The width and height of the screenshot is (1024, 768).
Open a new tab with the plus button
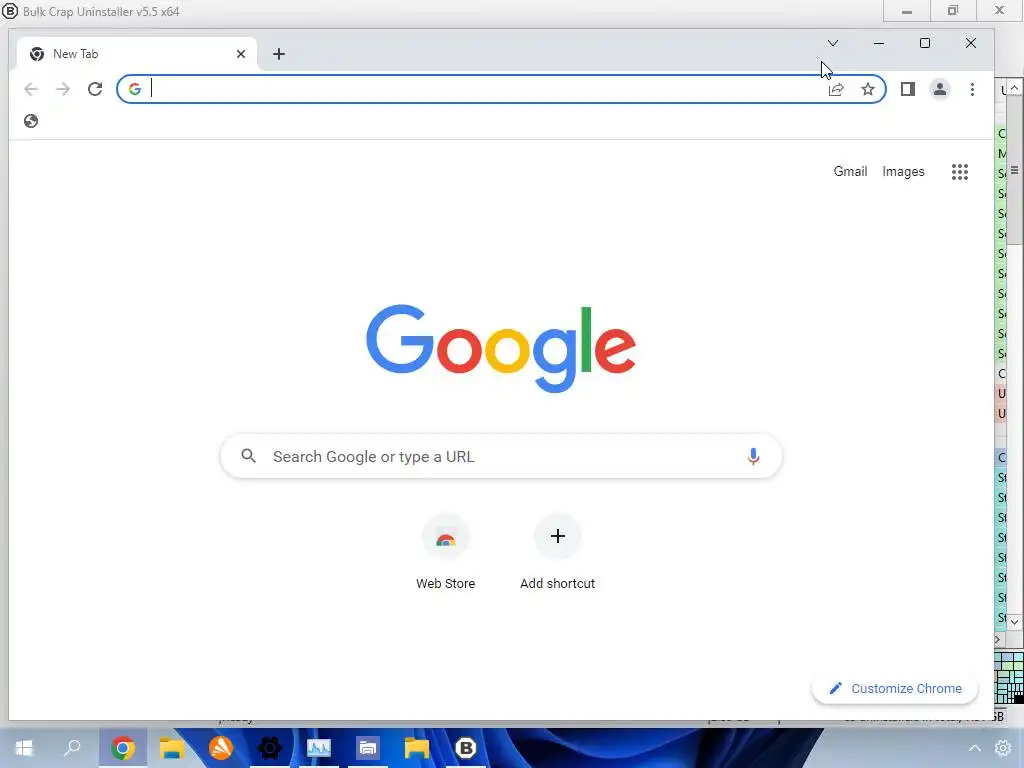click(279, 54)
